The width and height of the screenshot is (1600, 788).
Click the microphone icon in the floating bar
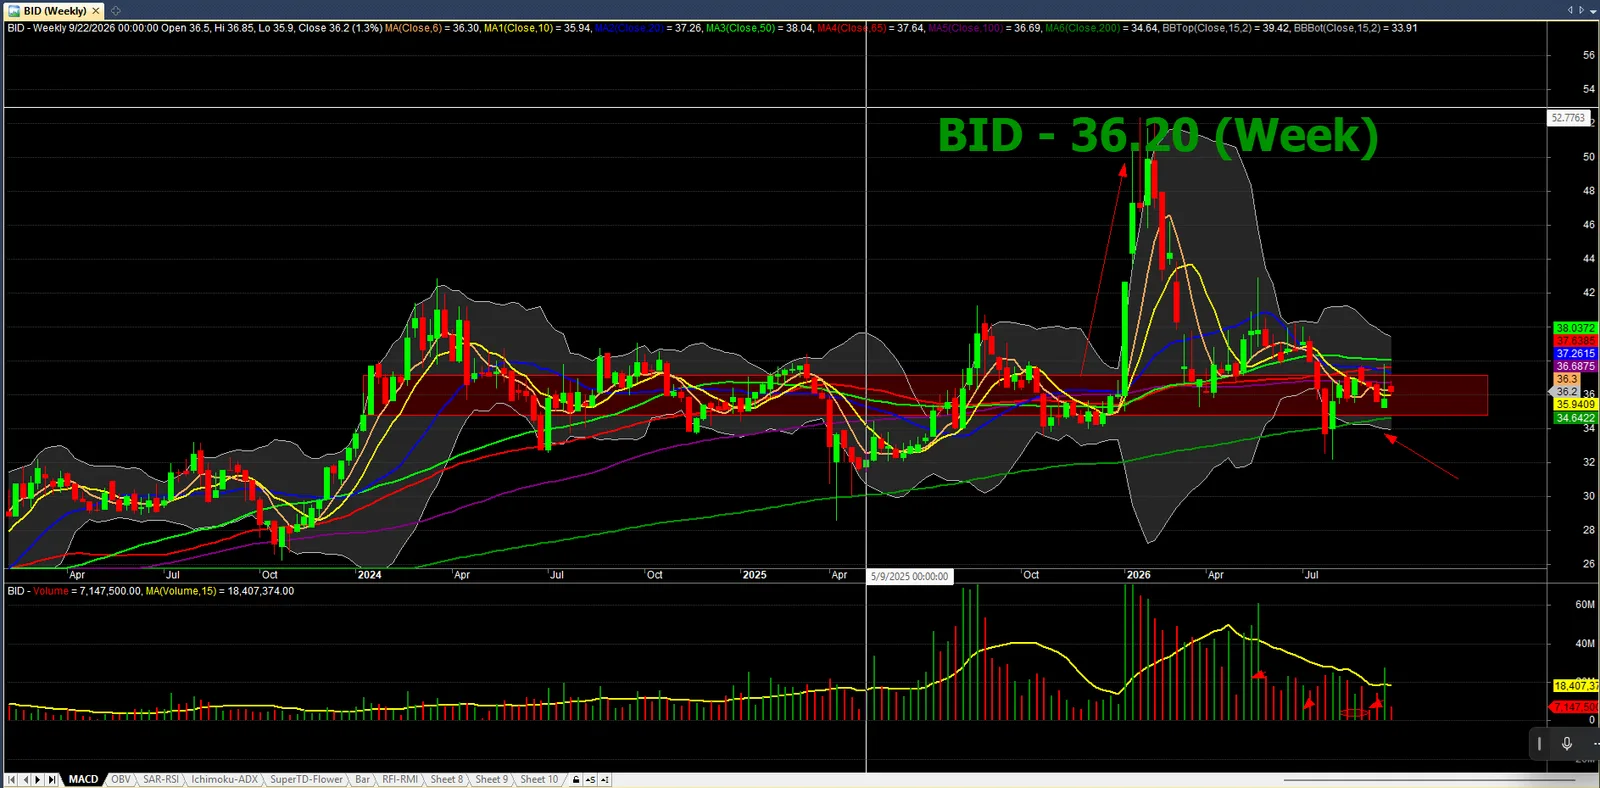(x=1567, y=743)
